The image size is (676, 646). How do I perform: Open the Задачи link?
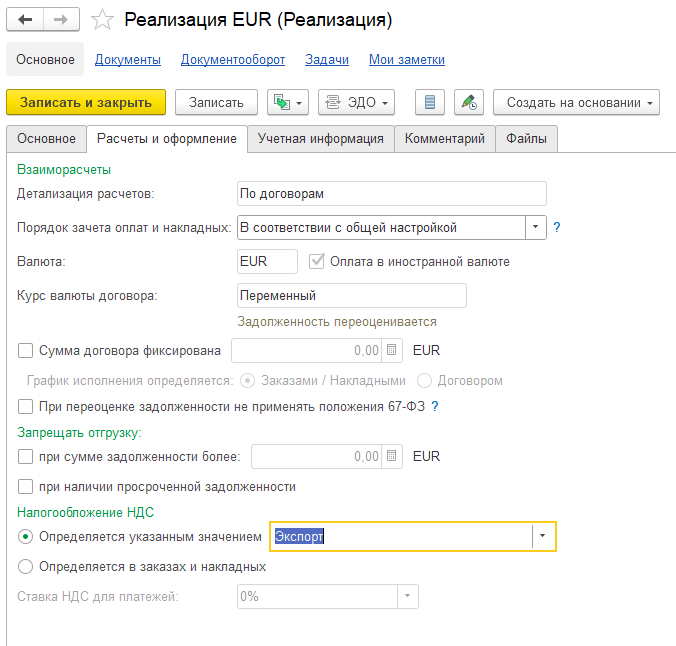[327, 60]
